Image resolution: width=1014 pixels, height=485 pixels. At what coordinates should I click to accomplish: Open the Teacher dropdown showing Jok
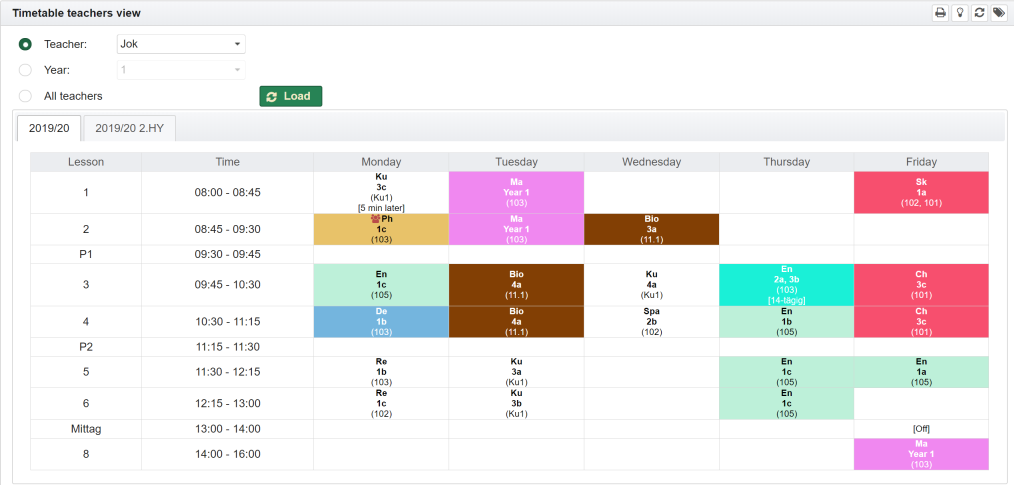(x=181, y=44)
